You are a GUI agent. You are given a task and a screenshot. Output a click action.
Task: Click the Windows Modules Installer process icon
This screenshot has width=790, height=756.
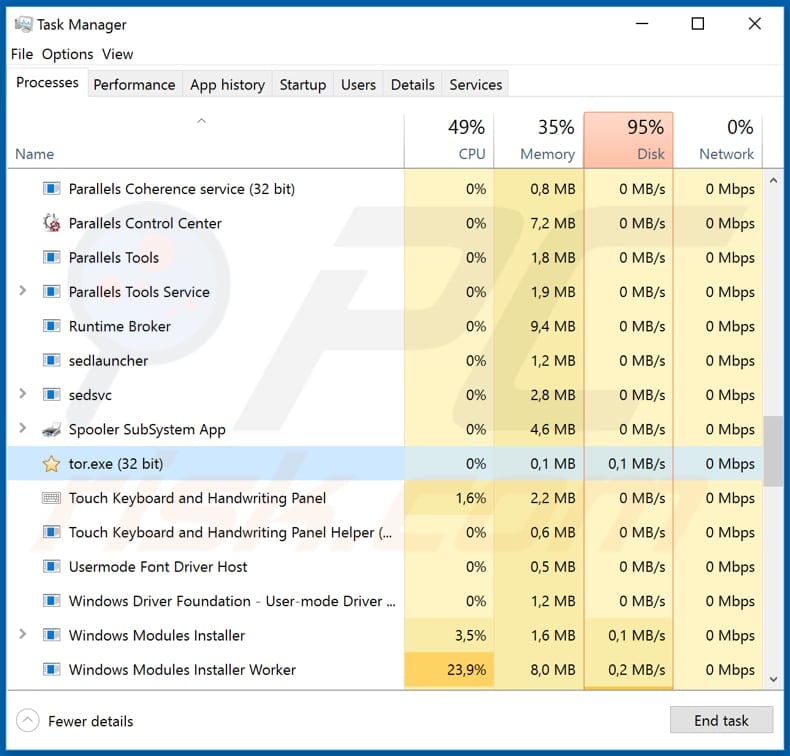(x=51, y=635)
